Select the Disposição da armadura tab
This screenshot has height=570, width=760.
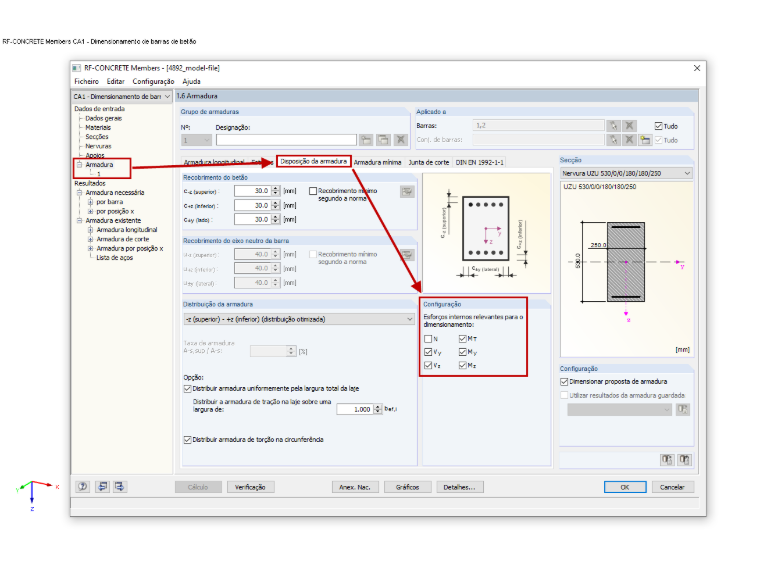pos(314,161)
